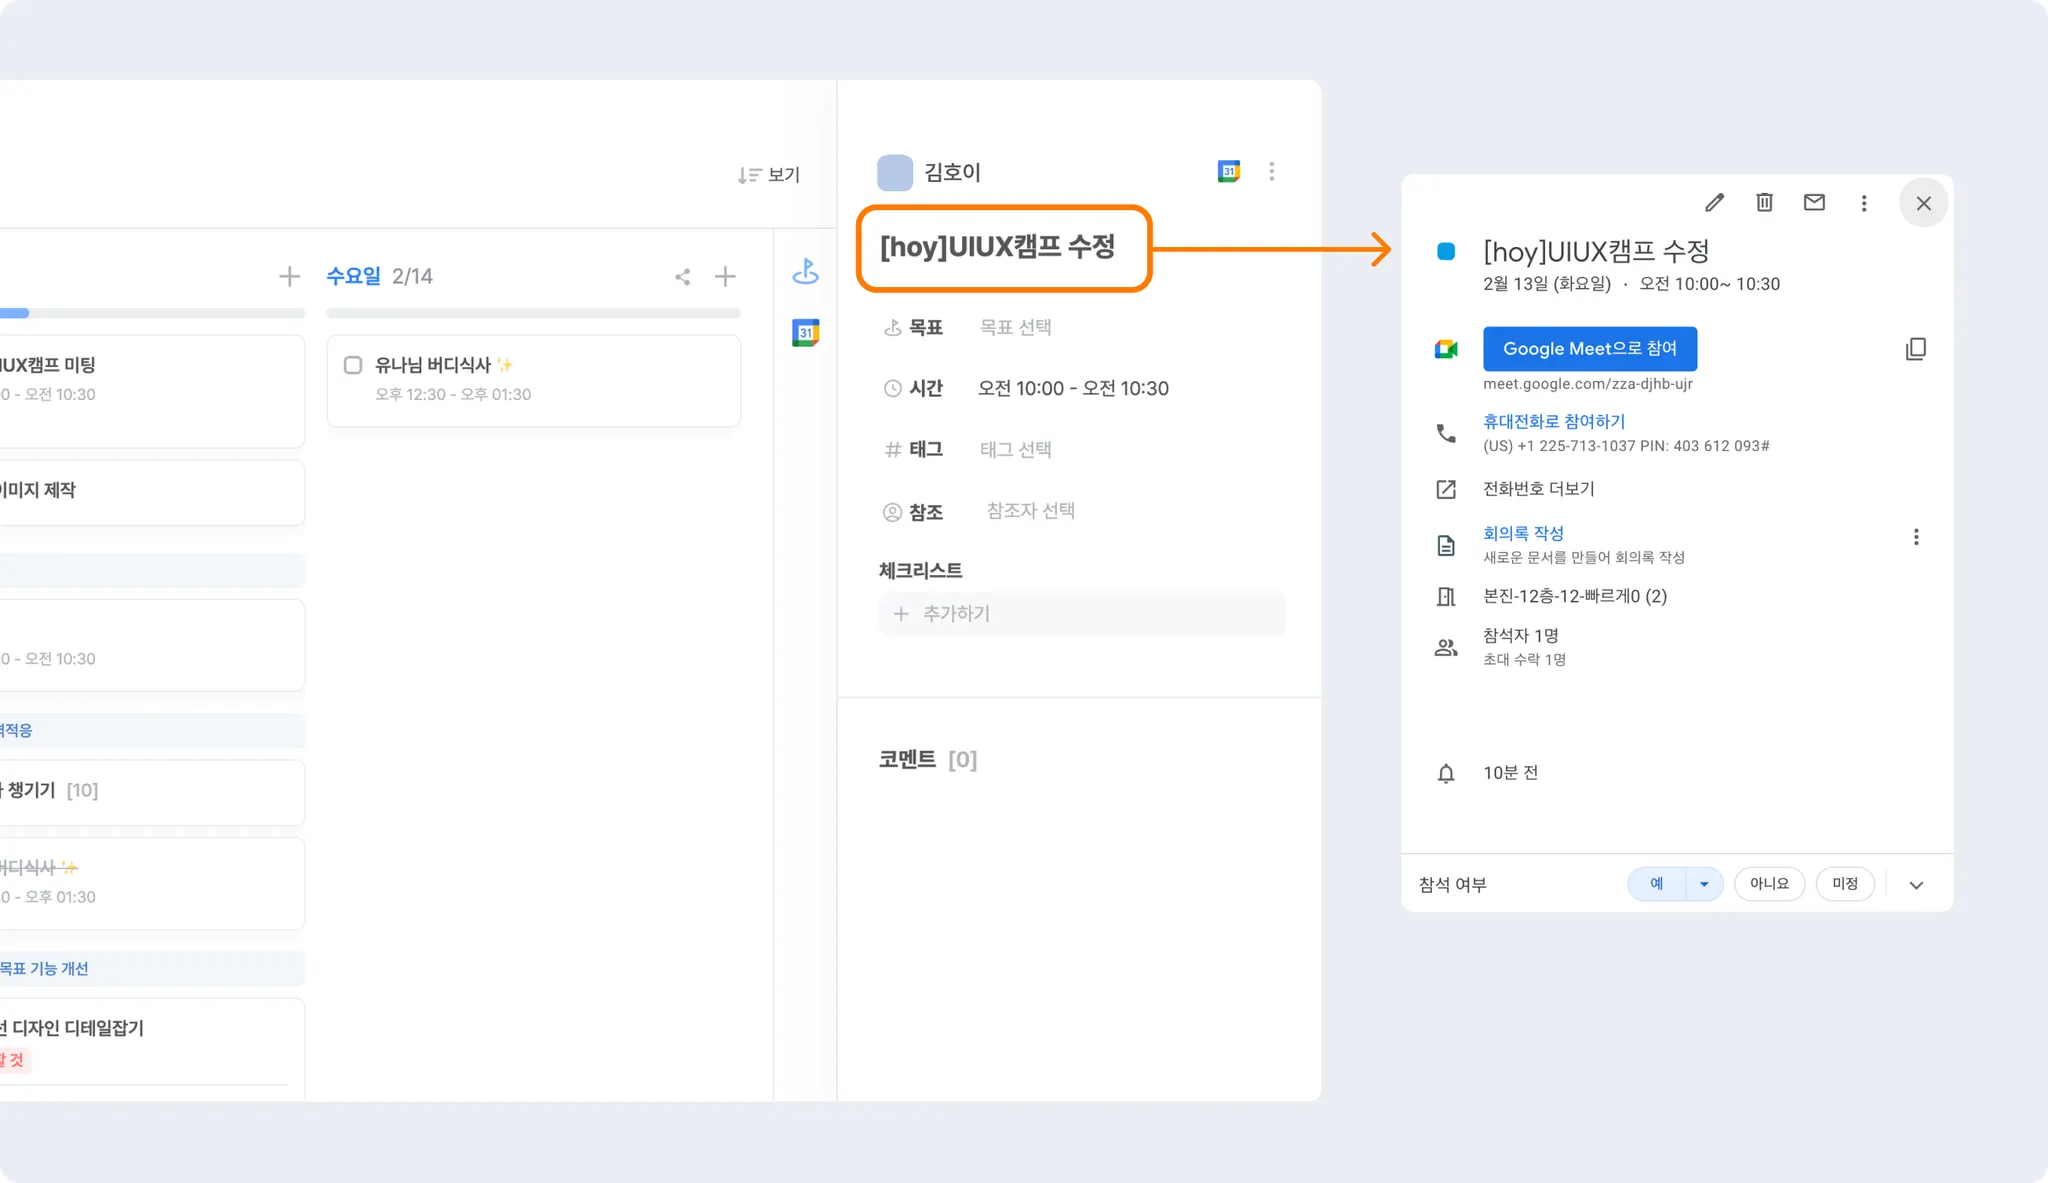Image resolution: width=2048 pixels, height=1183 pixels.
Task: Open the Google Calendar icon in side strip
Action: pos(805,333)
